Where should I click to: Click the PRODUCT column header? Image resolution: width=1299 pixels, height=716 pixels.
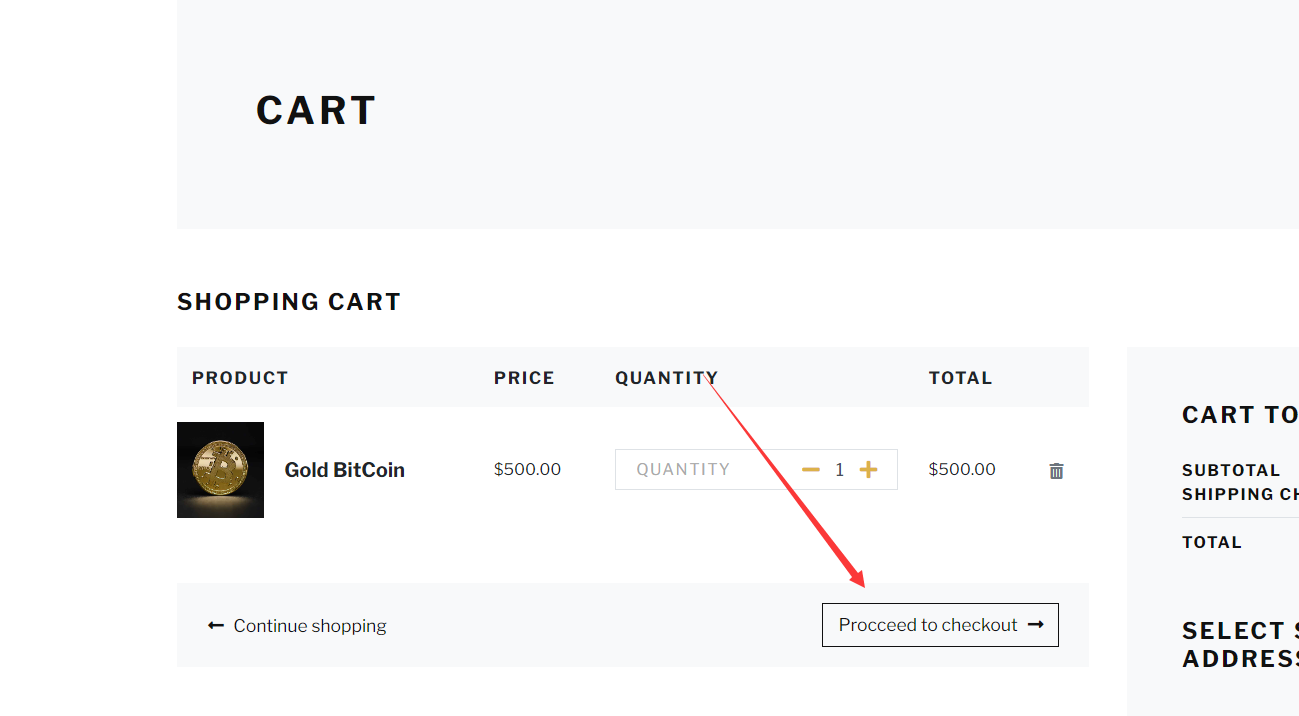click(240, 378)
